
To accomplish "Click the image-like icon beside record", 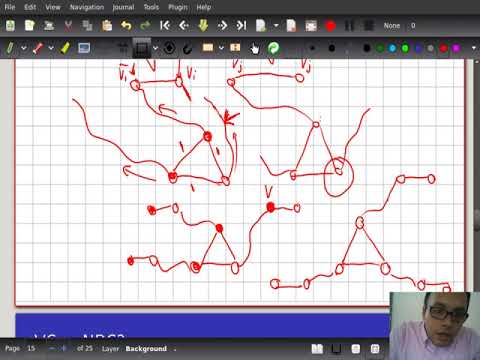I will pyautogui.click(x=311, y=26).
